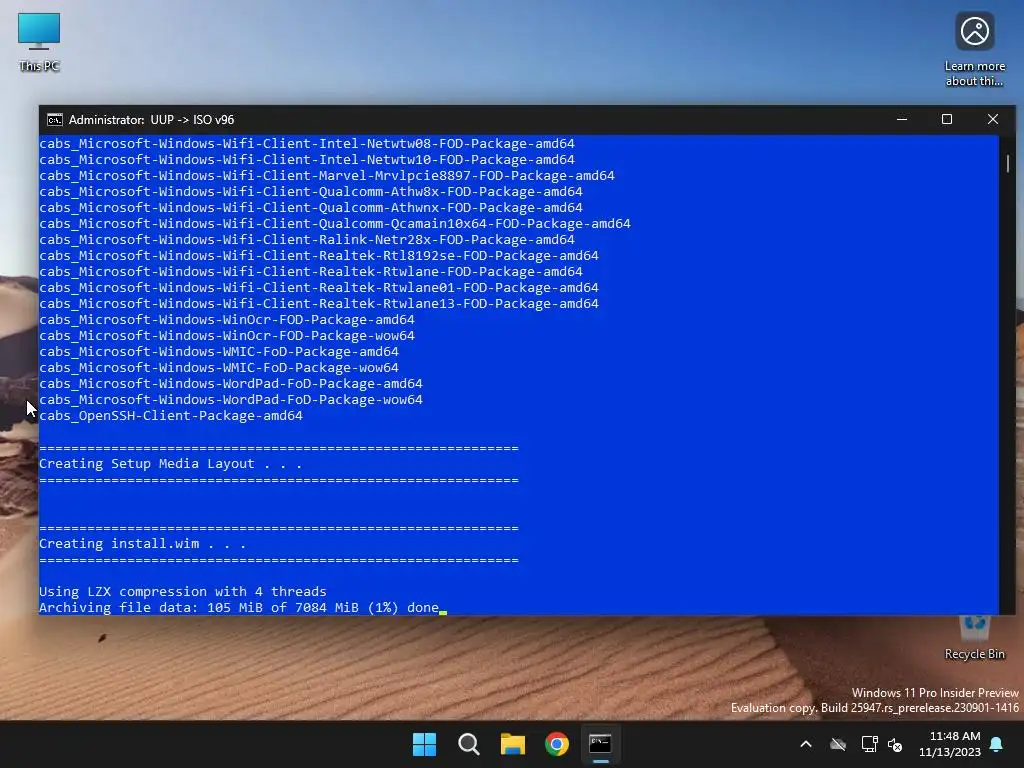Click the Ralink-Netr28x-FOD-Package line
The image size is (1024, 768).
[307, 240]
